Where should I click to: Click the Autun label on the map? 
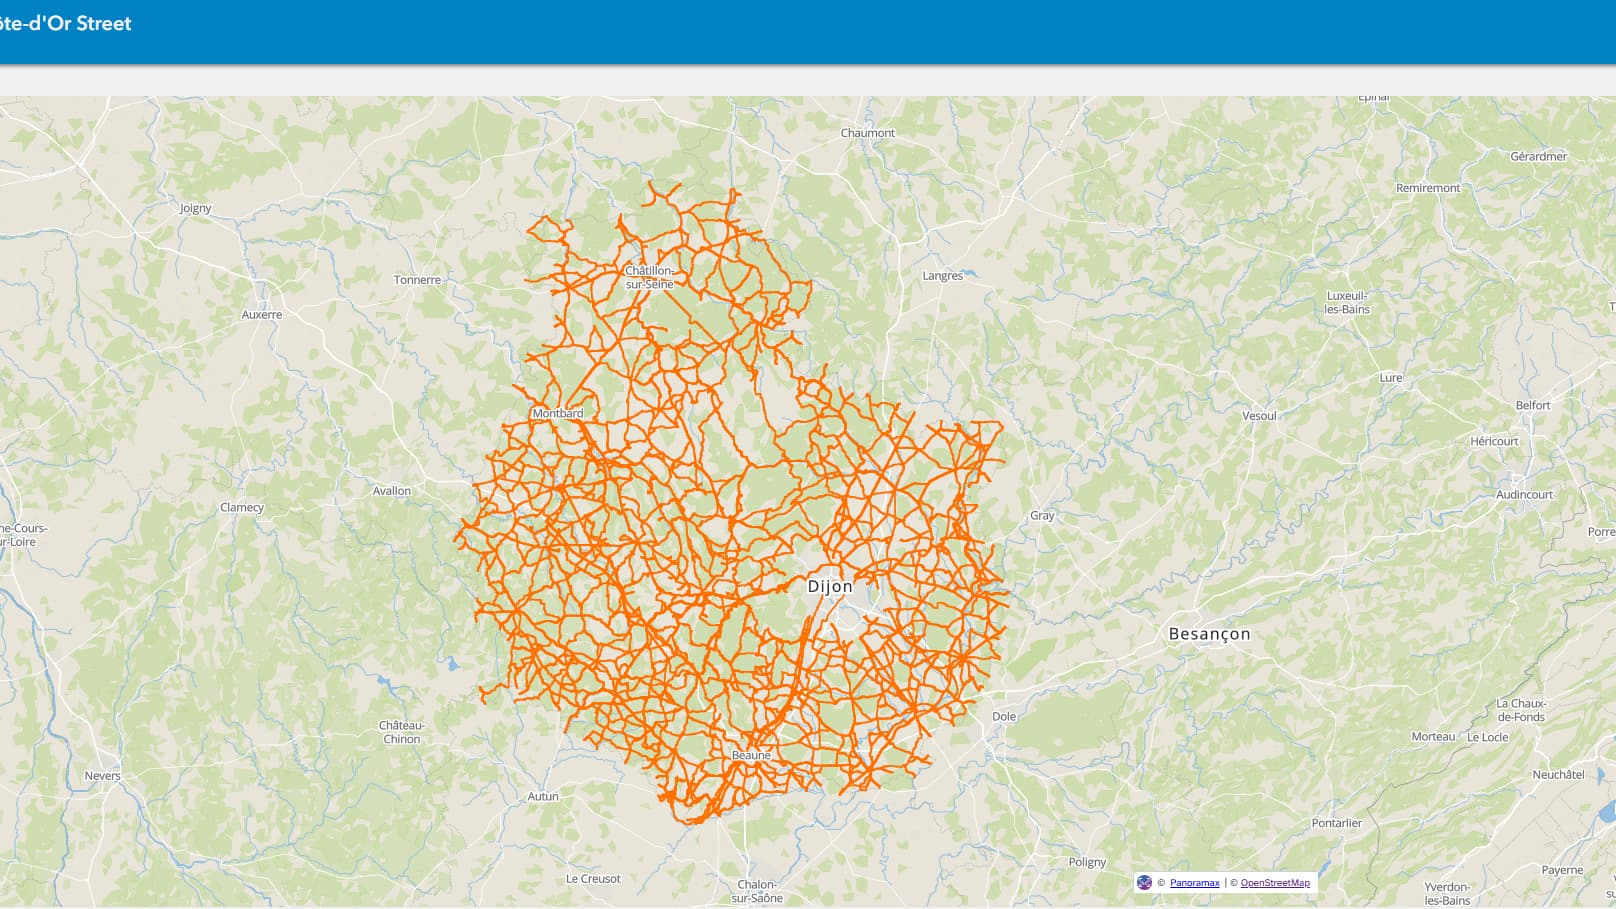pos(543,797)
